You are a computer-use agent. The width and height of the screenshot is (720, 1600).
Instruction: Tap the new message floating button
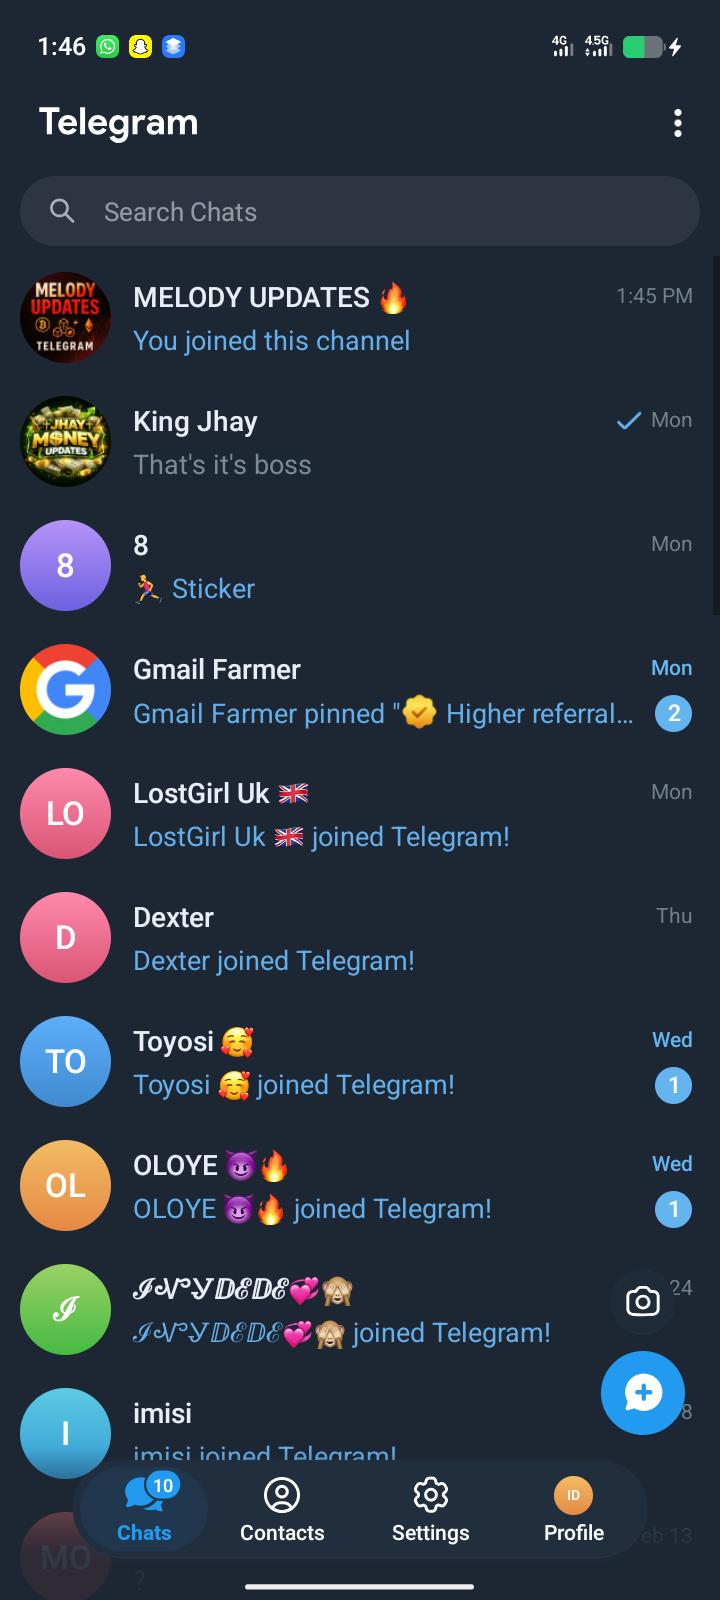(642, 1392)
